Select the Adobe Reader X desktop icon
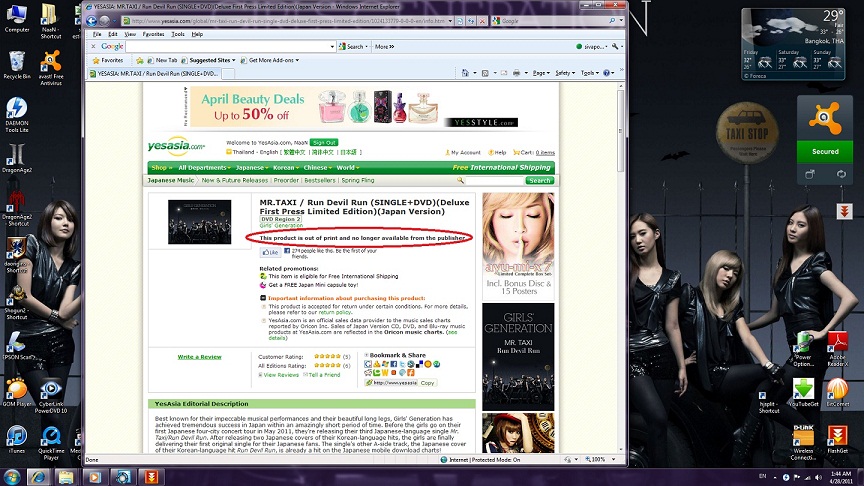This screenshot has width=864, height=486. click(837, 349)
